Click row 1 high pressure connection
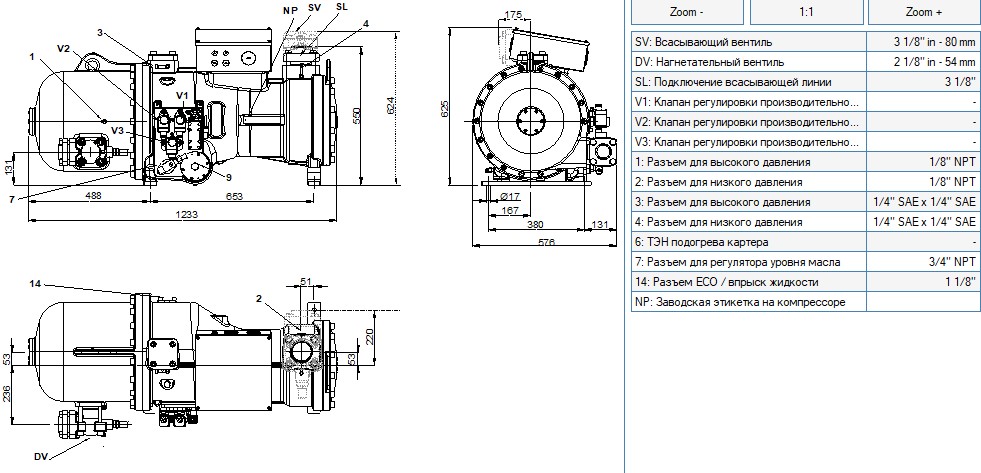The height and width of the screenshot is (473, 981). pyautogui.click(x=804, y=163)
